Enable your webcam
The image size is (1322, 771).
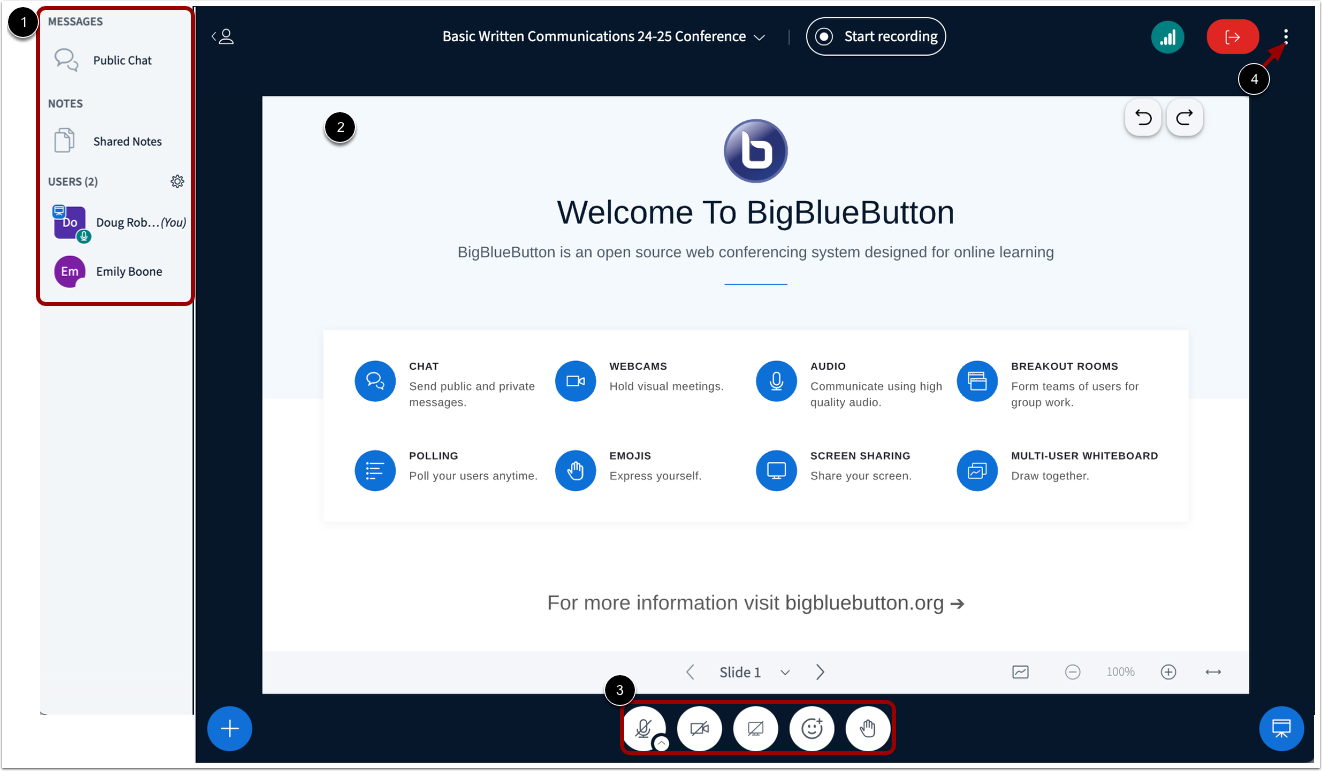(699, 728)
